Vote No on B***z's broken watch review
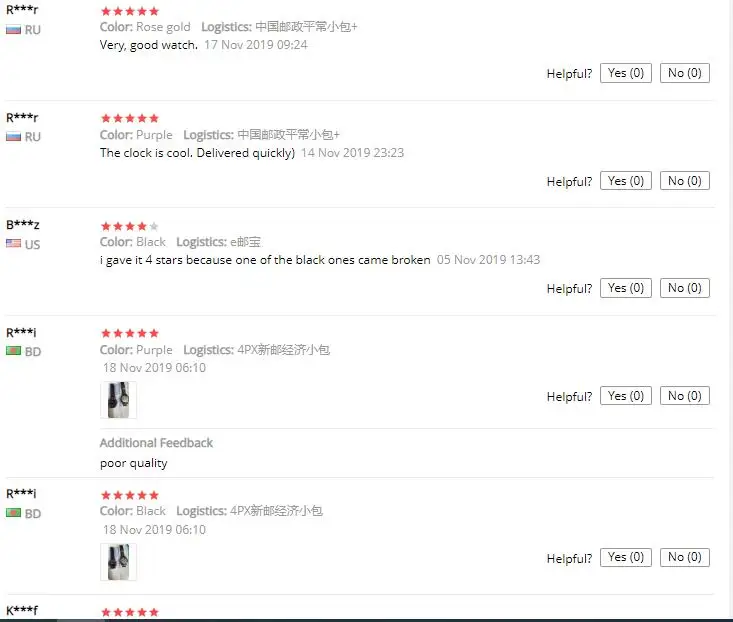This screenshot has width=733, height=622. tap(684, 288)
